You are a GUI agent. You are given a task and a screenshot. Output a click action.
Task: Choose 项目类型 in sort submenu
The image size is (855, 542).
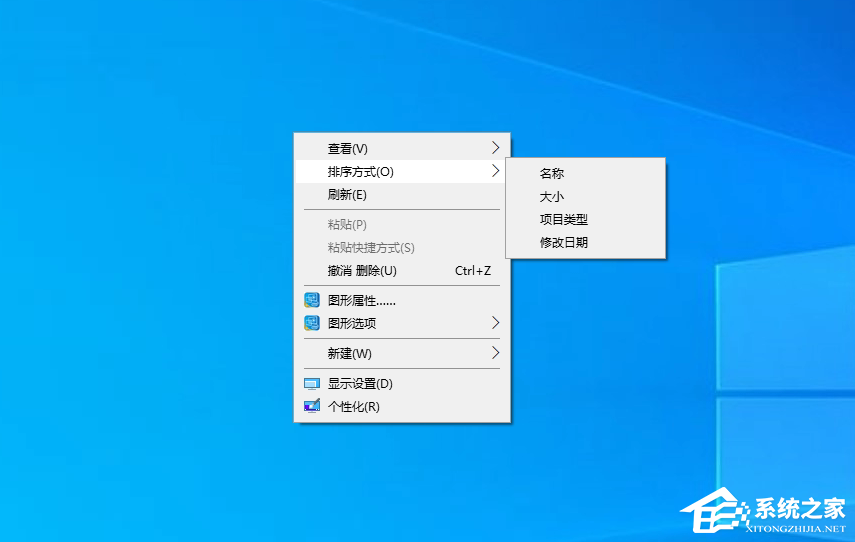click(564, 219)
